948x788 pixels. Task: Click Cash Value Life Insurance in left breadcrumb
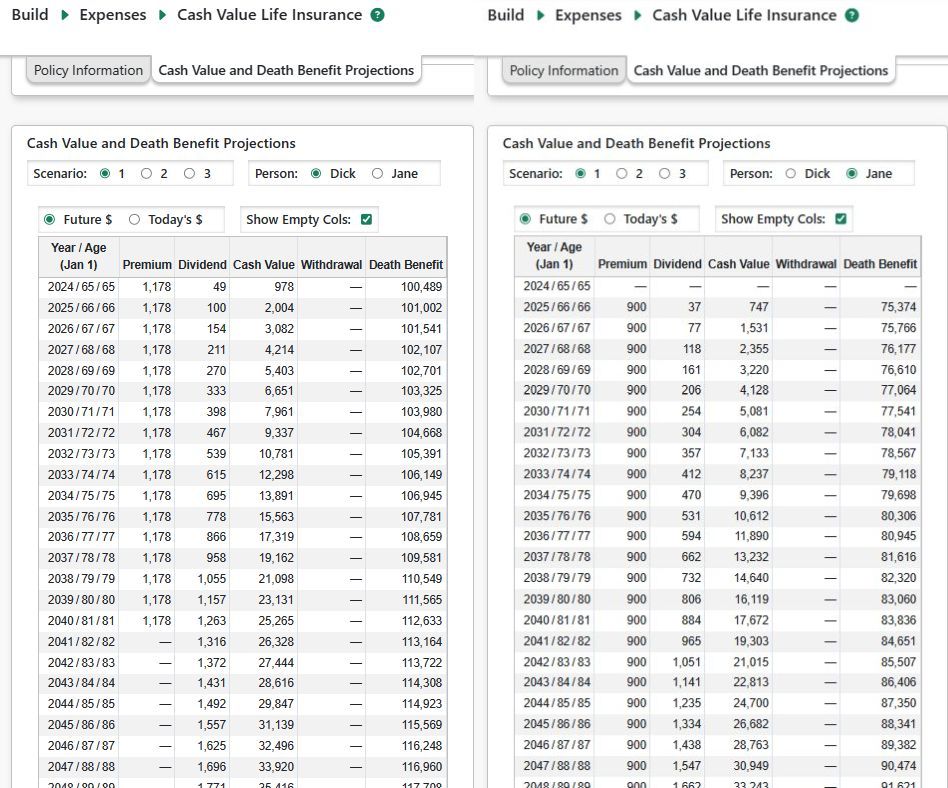(270, 15)
